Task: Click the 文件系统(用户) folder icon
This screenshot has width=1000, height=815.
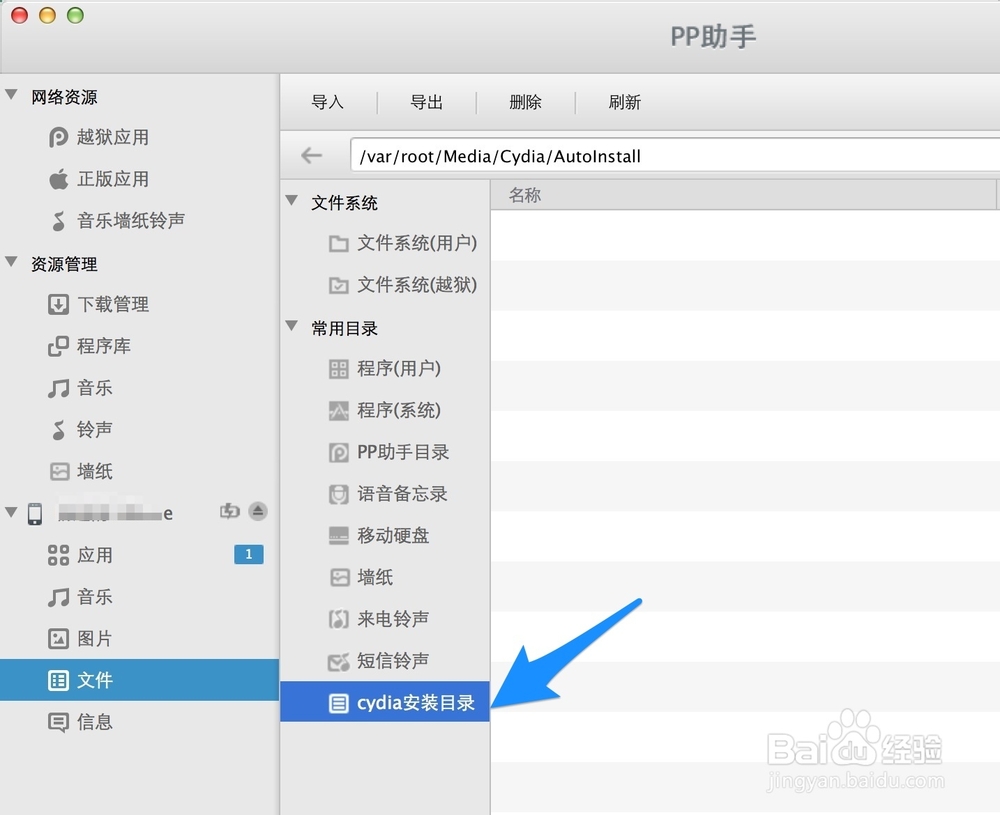Action: pyautogui.click(x=339, y=244)
